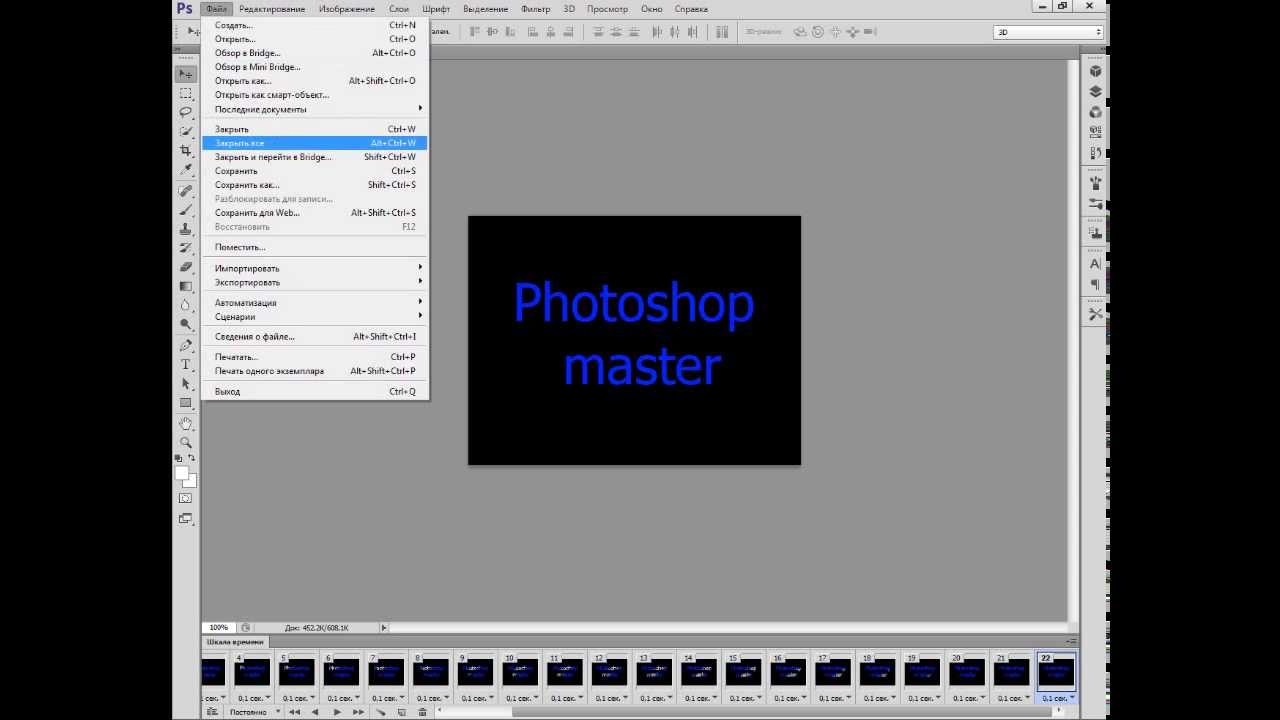Screen dimensions: 1280x720
Task: Expand 'Последние документы' submenu
Action: (x=315, y=109)
